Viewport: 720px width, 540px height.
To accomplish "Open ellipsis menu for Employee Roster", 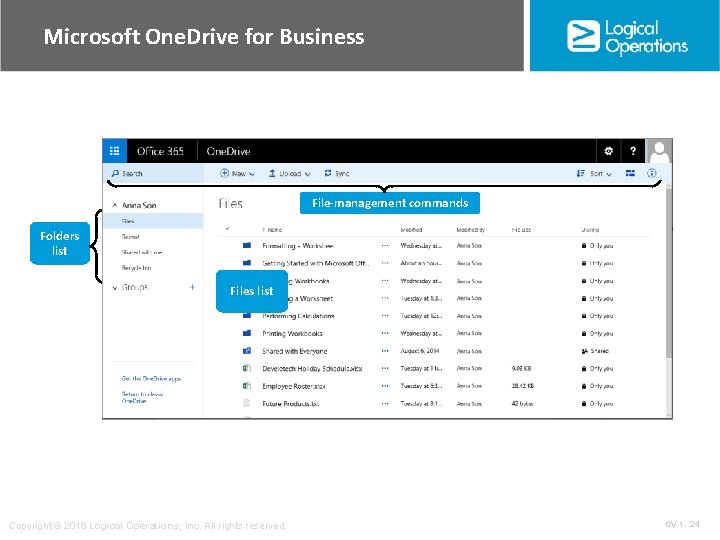I will click(385, 386).
